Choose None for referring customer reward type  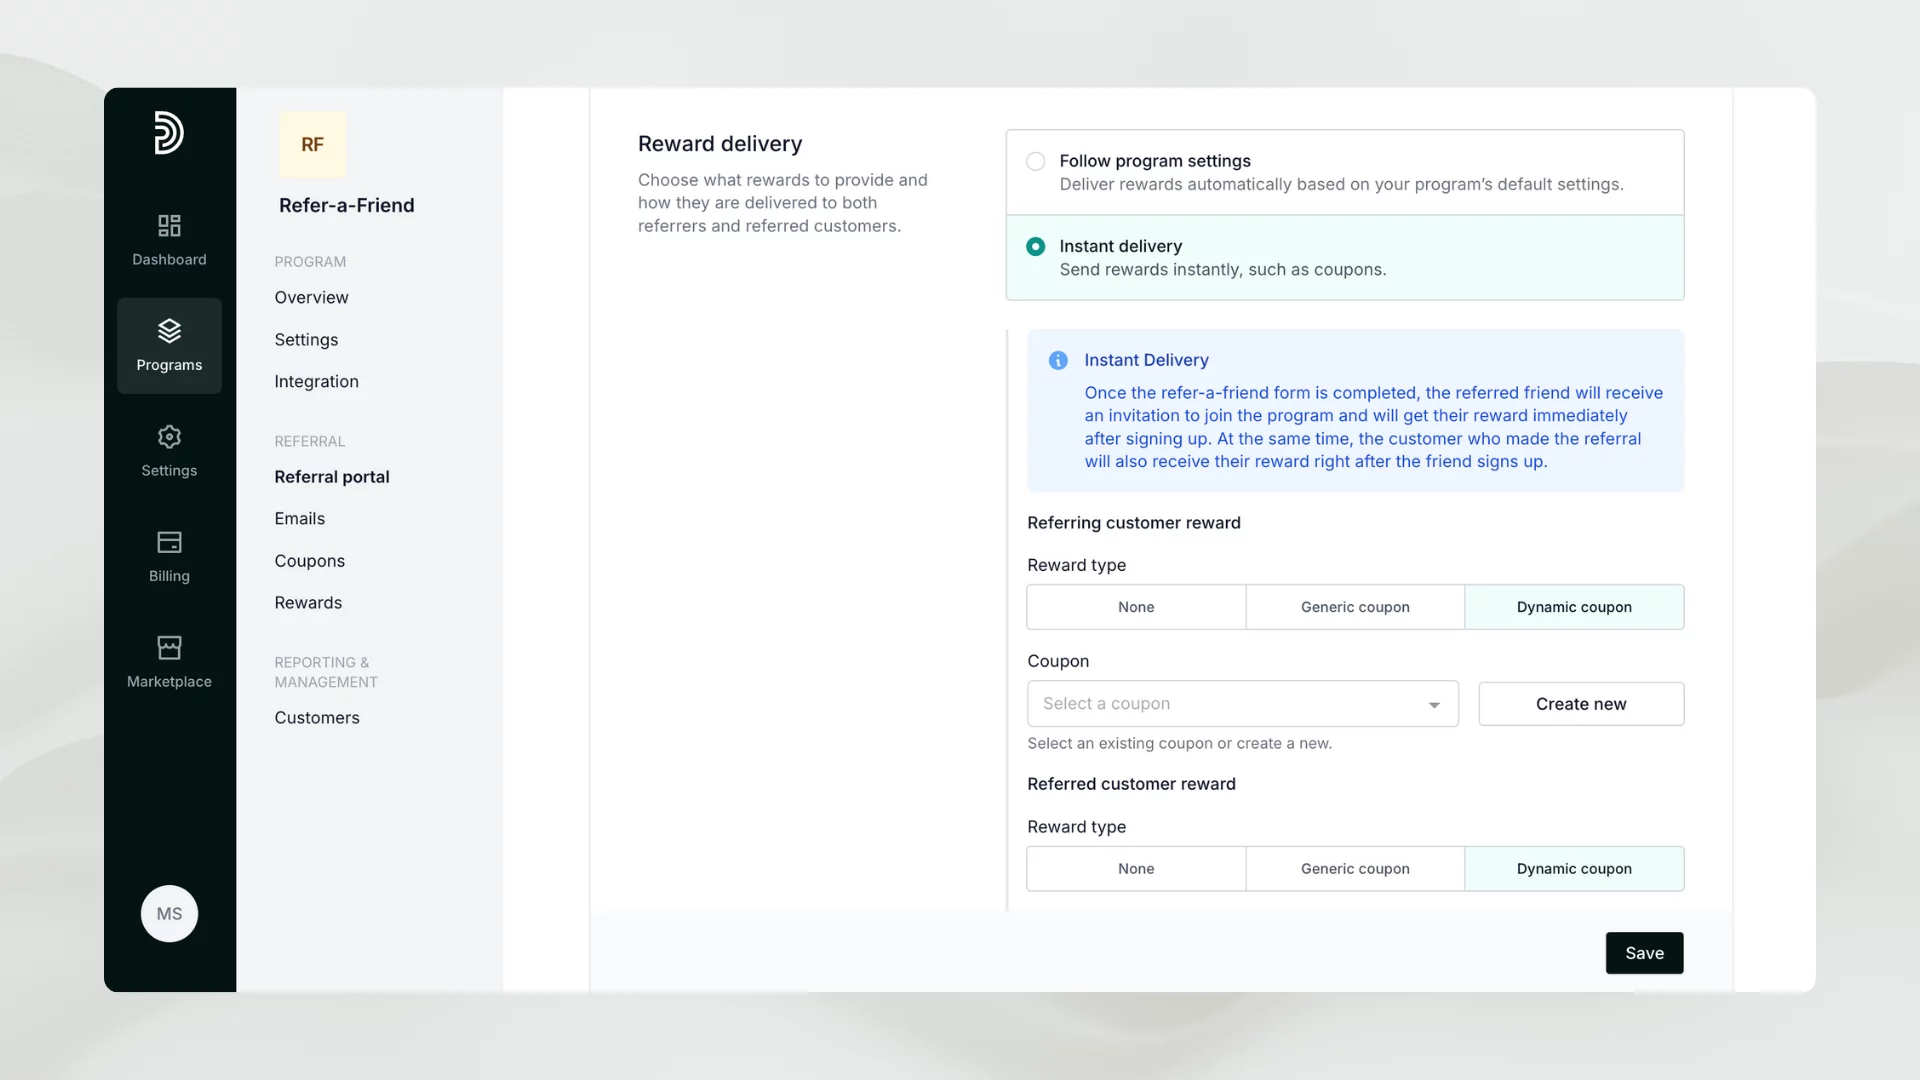[1136, 607]
